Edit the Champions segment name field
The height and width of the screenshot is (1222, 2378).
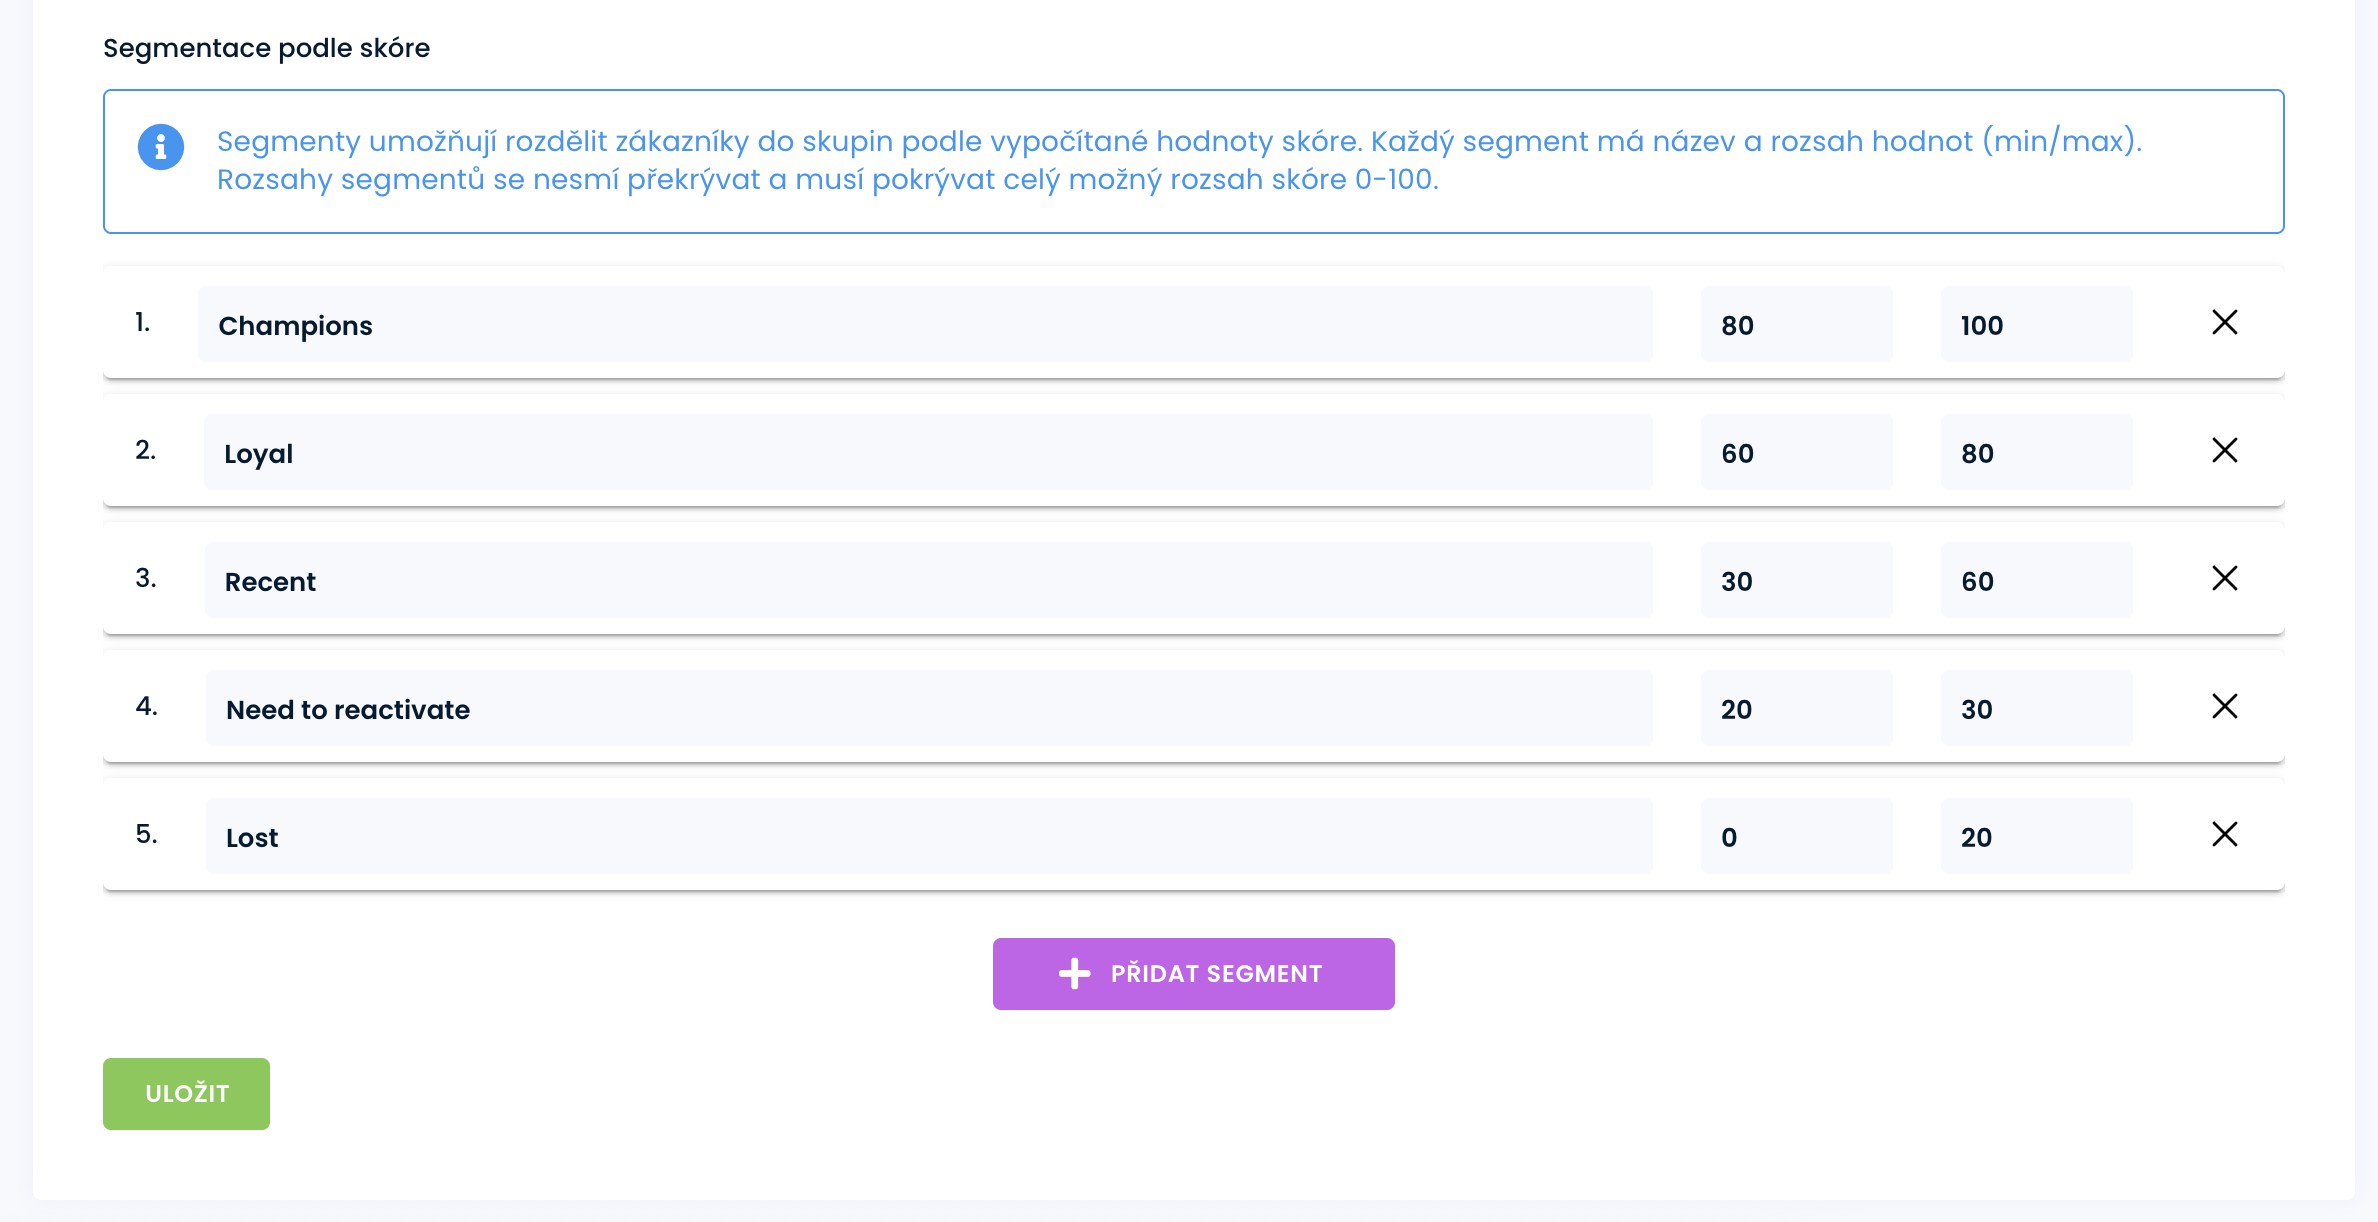pos(924,325)
